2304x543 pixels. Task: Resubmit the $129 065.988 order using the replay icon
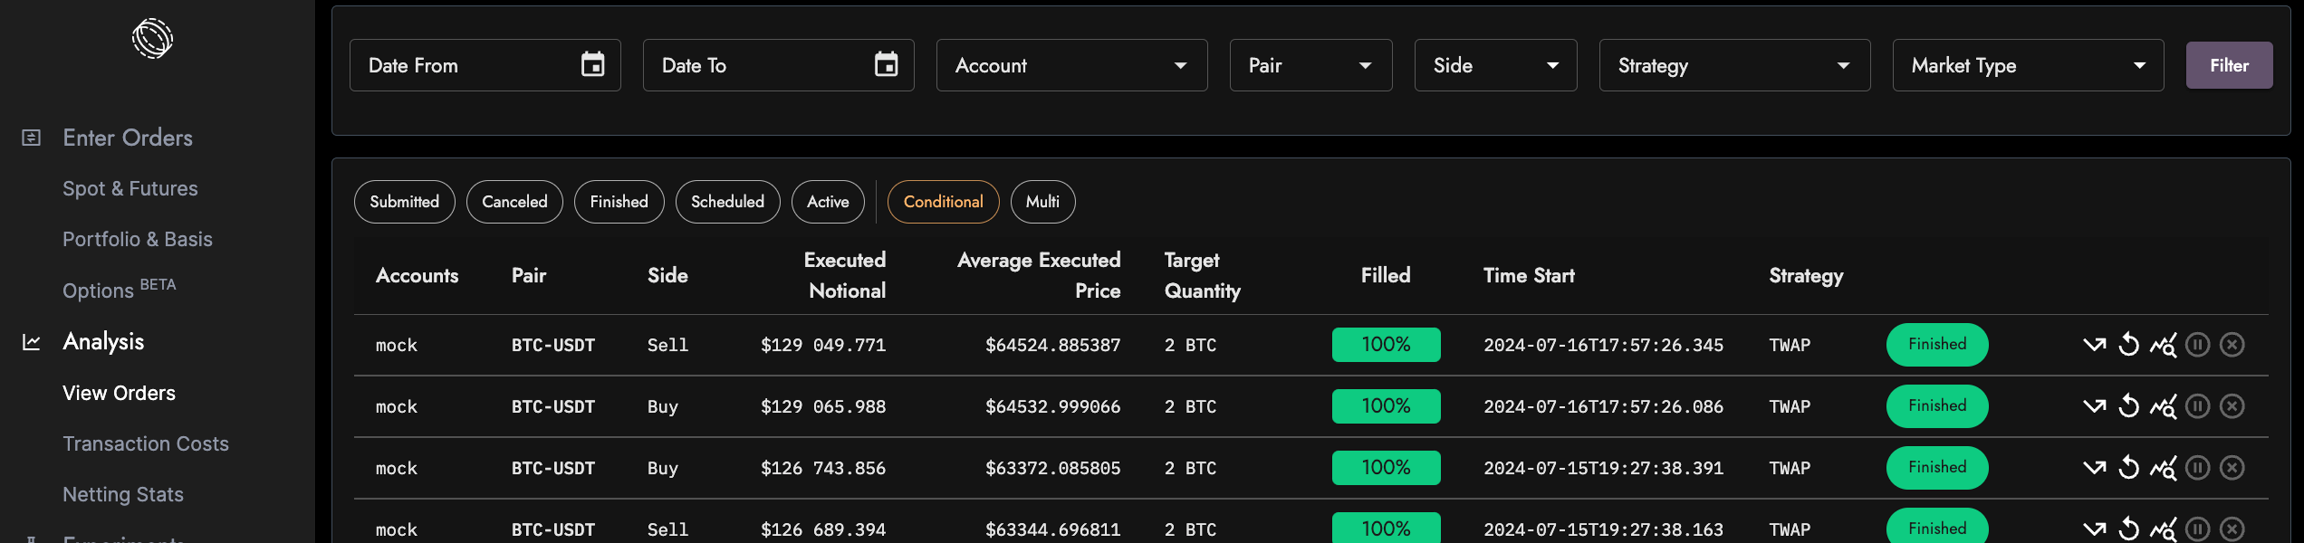[2128, 406]
